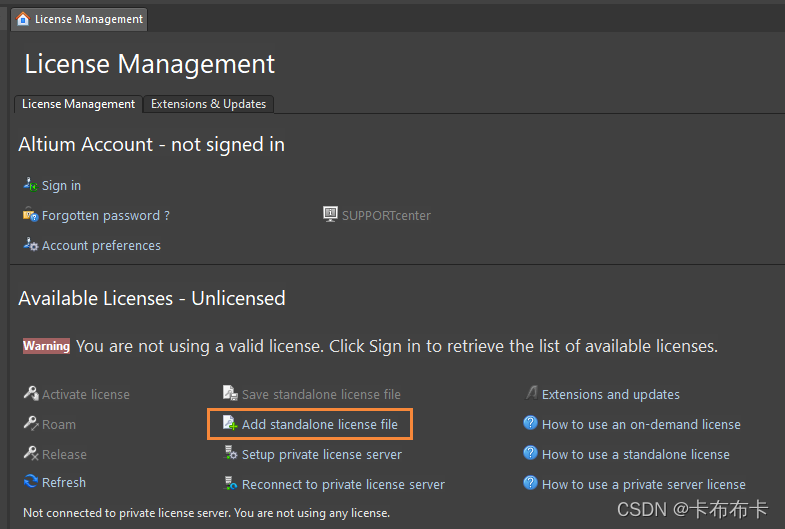Click the Setup private license server icon
The height and width of the screenshot is (529, 785).
click(231, 454)
